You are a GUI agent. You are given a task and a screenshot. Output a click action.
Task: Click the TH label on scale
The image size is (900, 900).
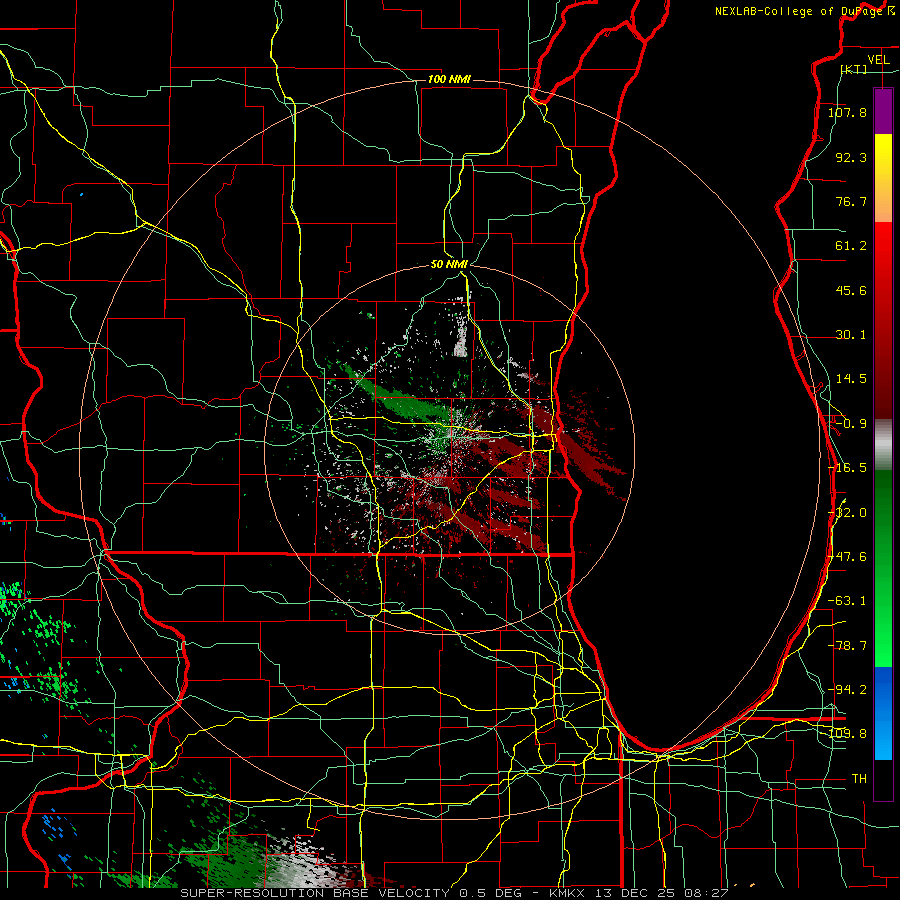tap(859, 779)
